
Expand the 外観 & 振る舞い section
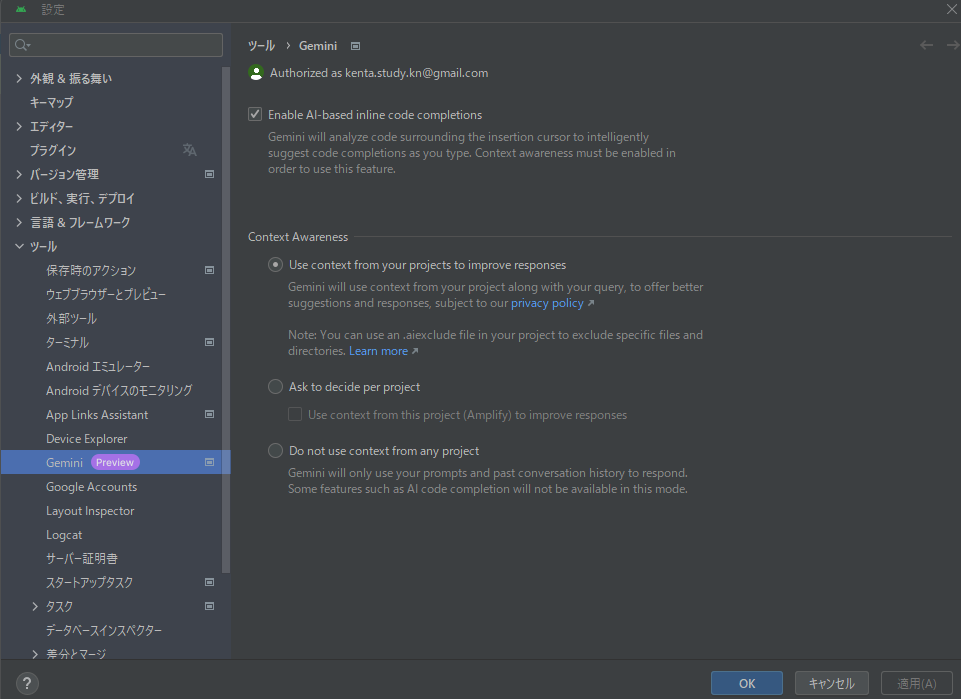coord(19,78)
